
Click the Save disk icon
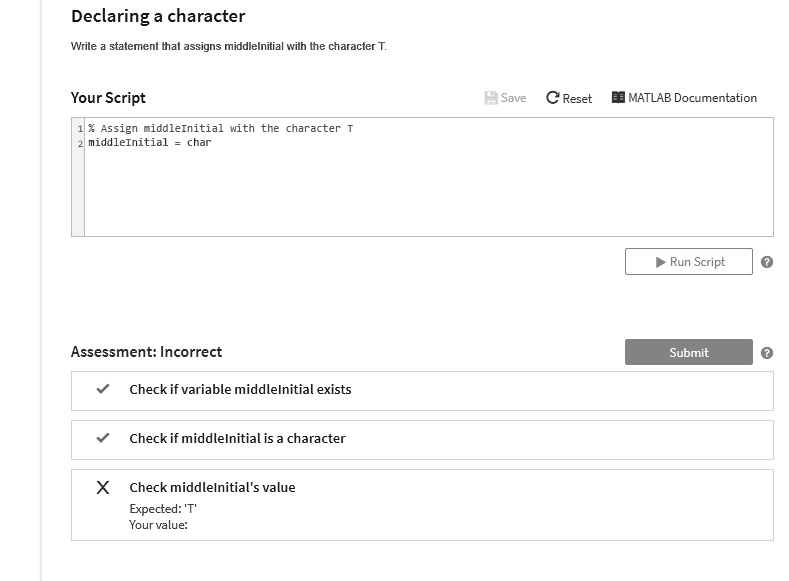pos(491,98)
